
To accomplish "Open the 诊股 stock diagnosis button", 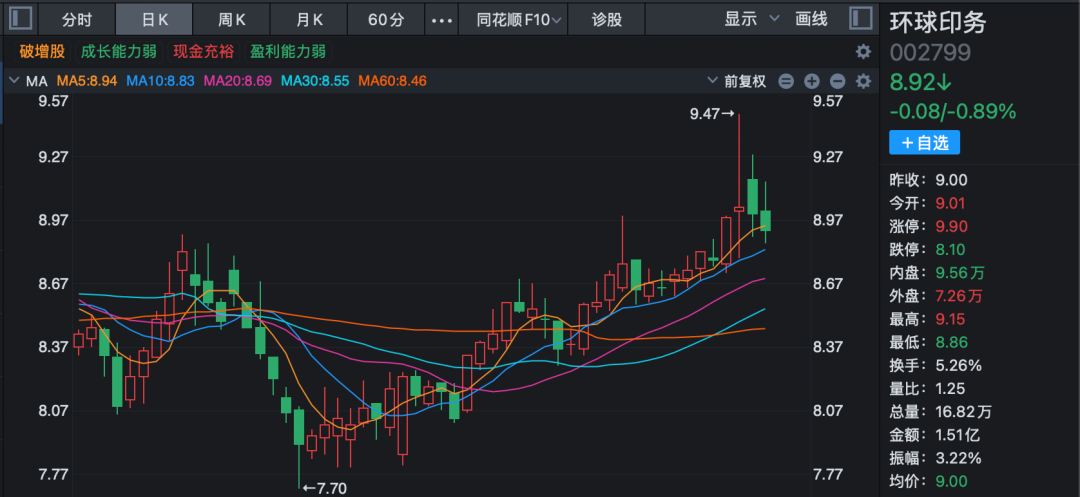I will (606, 20).
